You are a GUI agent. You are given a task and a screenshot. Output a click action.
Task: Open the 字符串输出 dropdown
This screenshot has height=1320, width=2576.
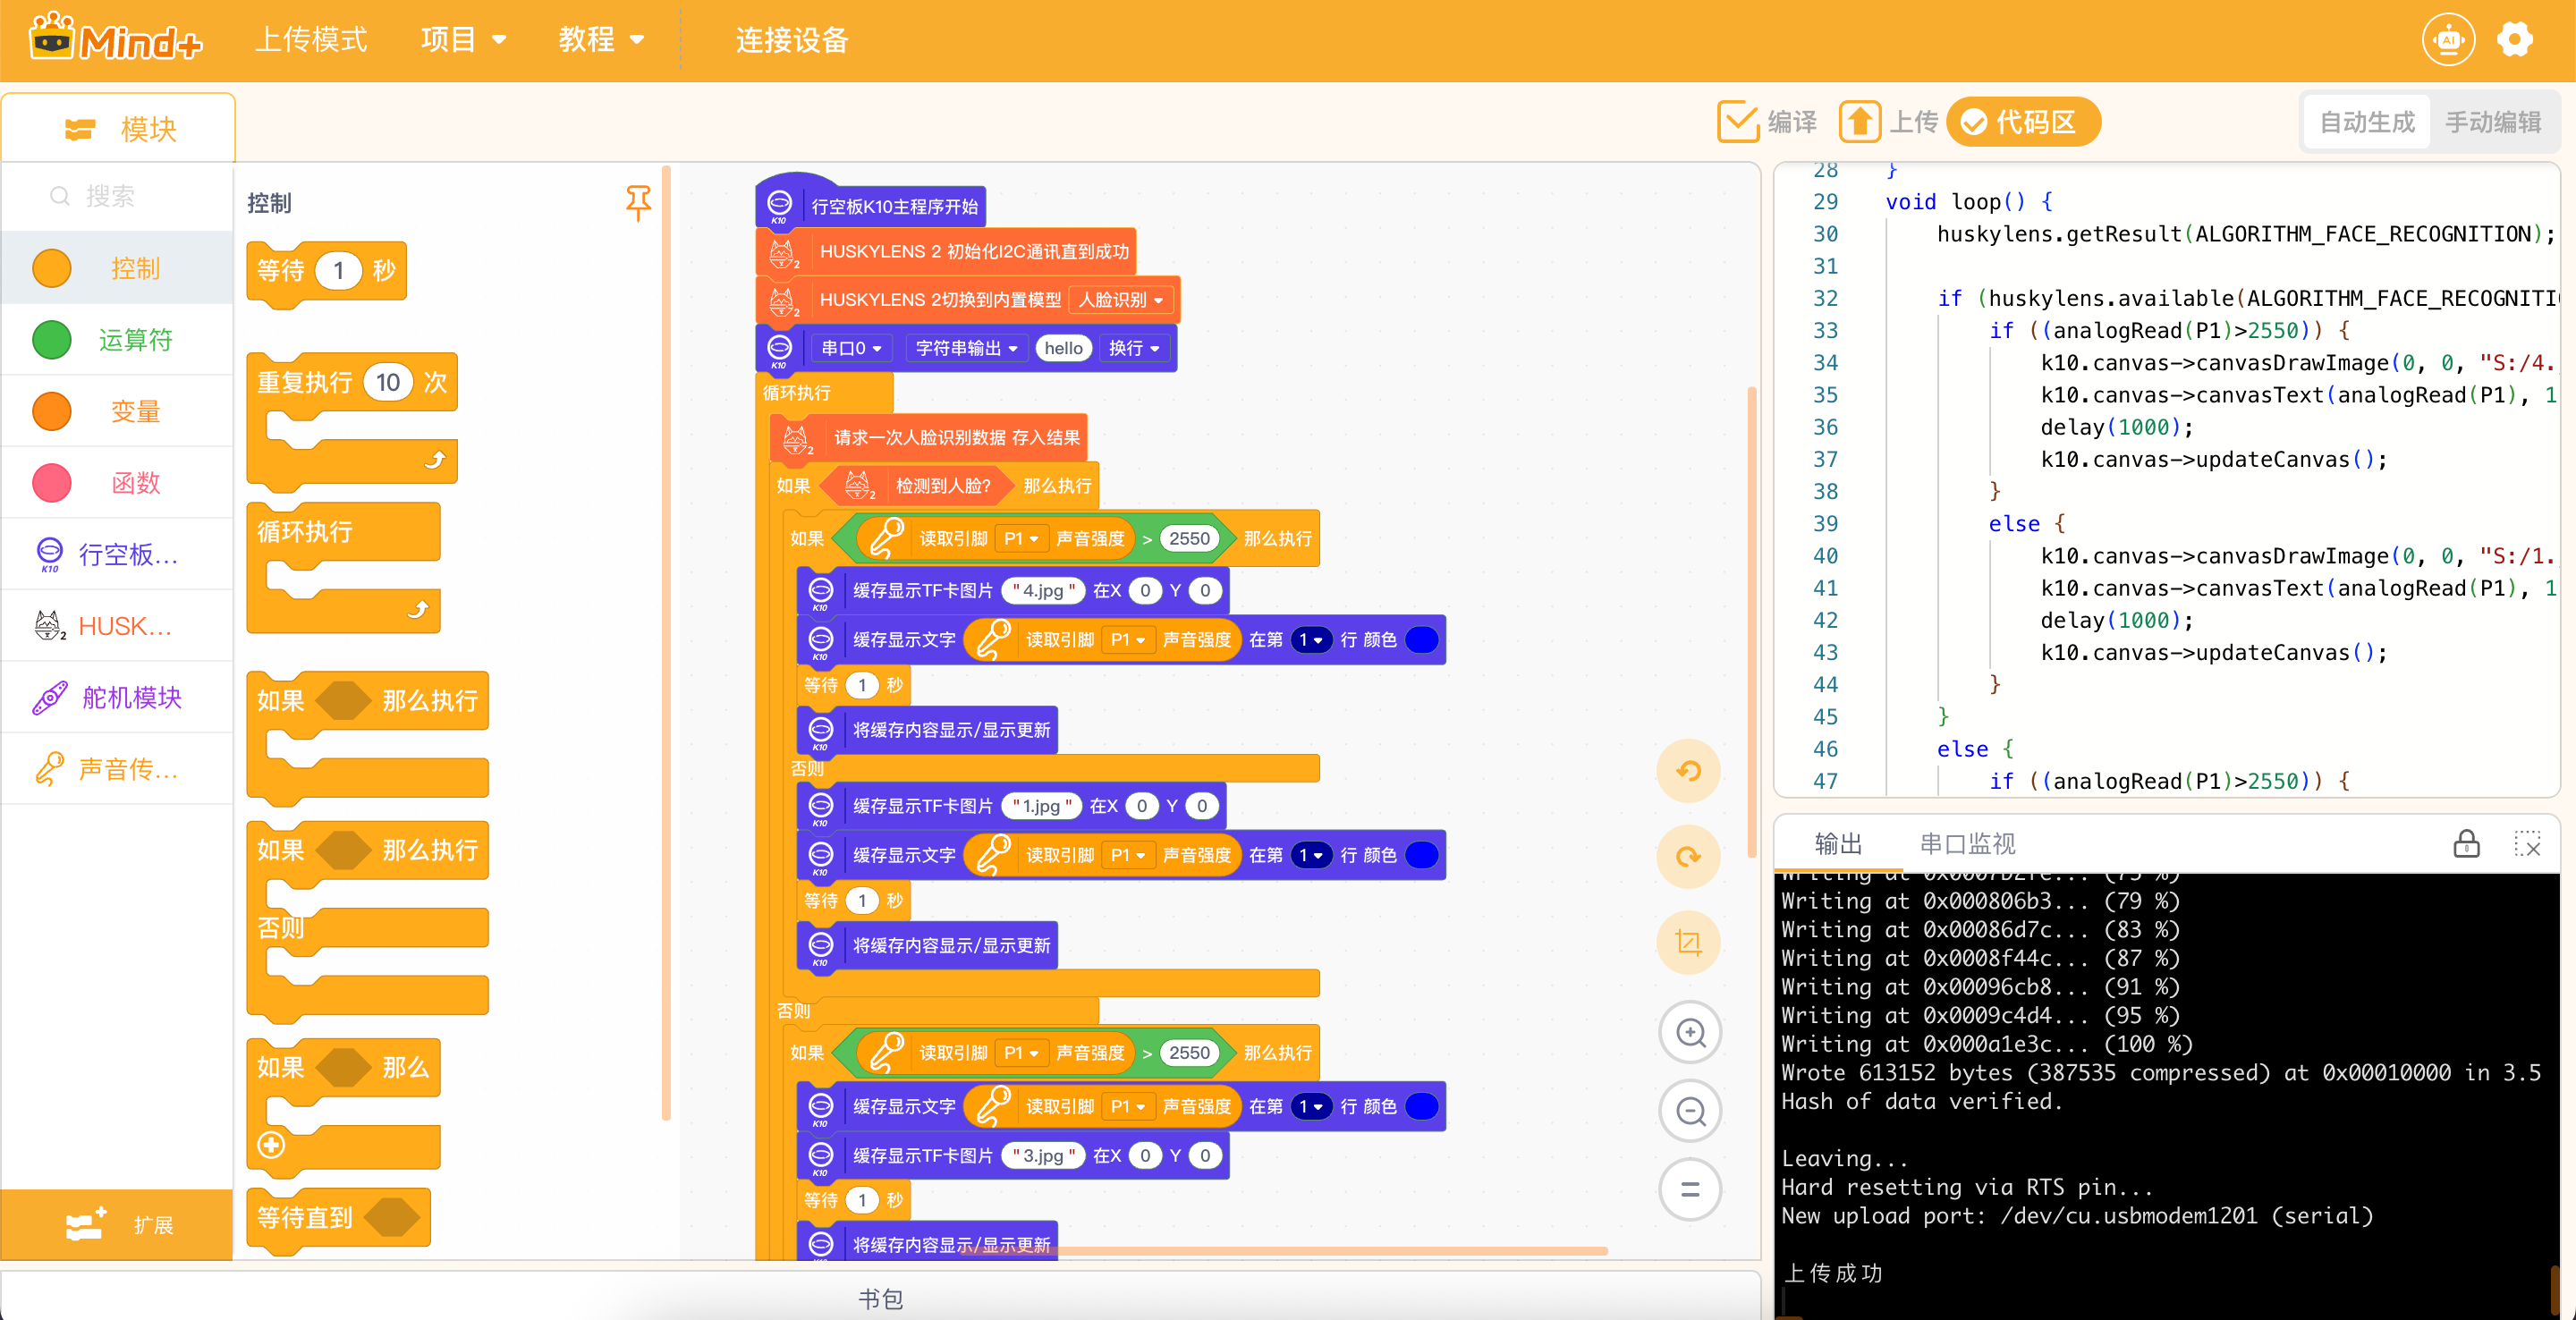coord(966,348)
